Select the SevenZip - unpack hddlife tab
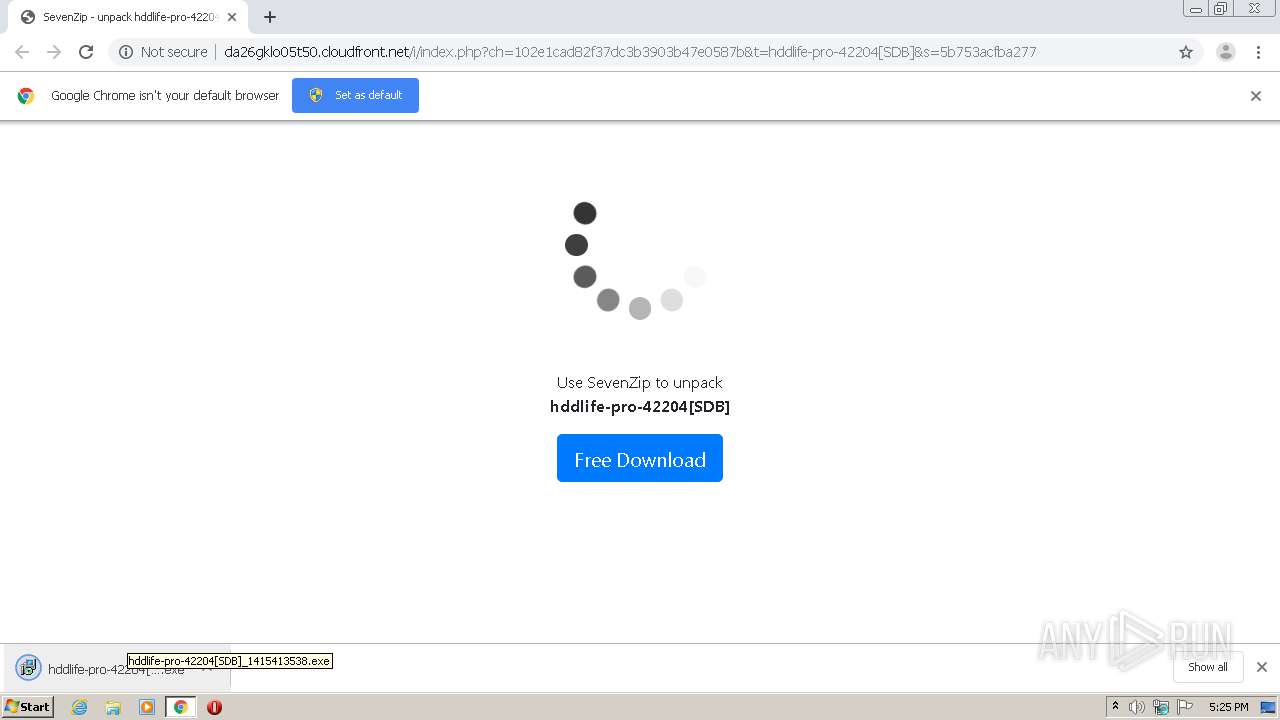Screen dimensions: 1280x720 click(x=128, y=17)
